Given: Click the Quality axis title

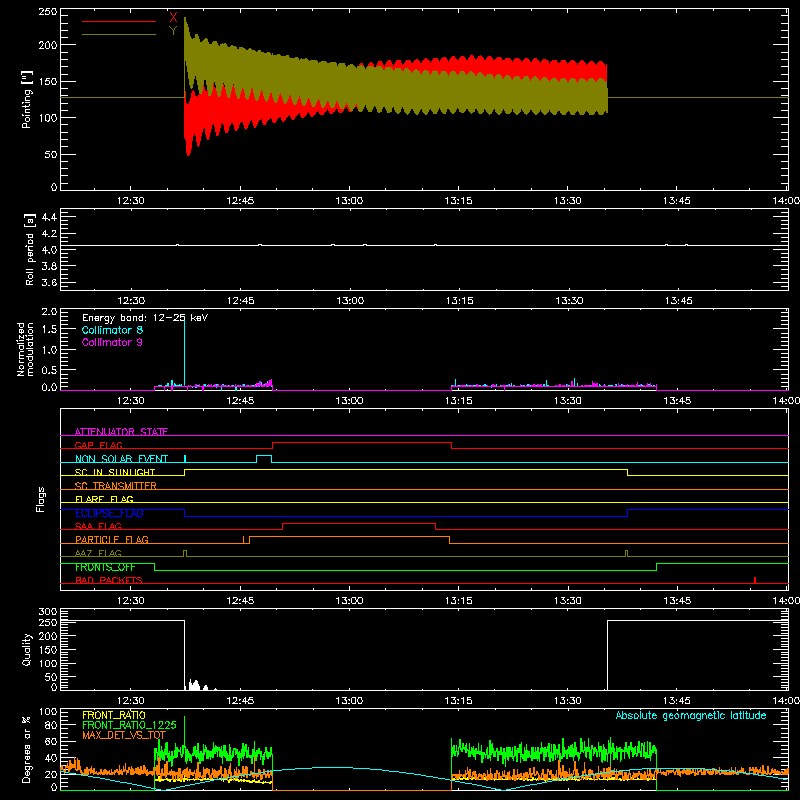Looking at the screenshot, I should 27,649.
